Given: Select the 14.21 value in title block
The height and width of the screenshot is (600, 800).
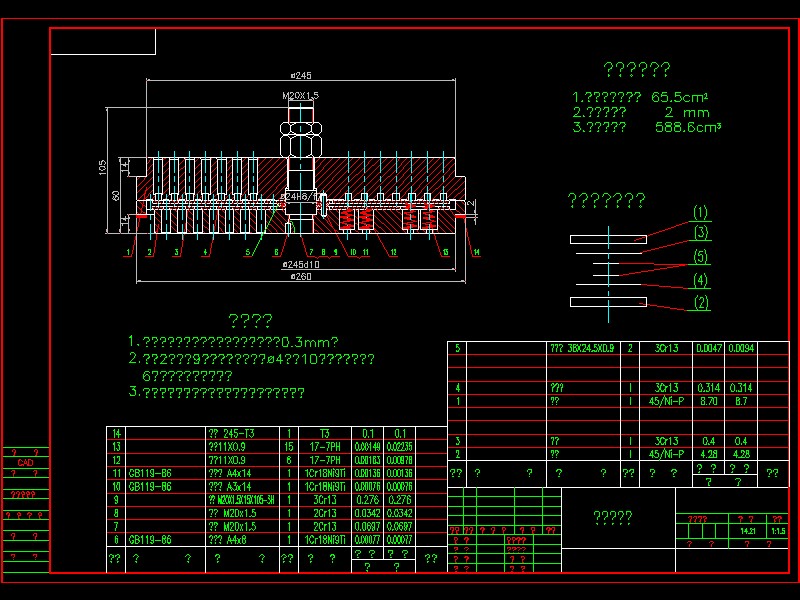Looking at the screenshot, I should [x=747, y=532].
